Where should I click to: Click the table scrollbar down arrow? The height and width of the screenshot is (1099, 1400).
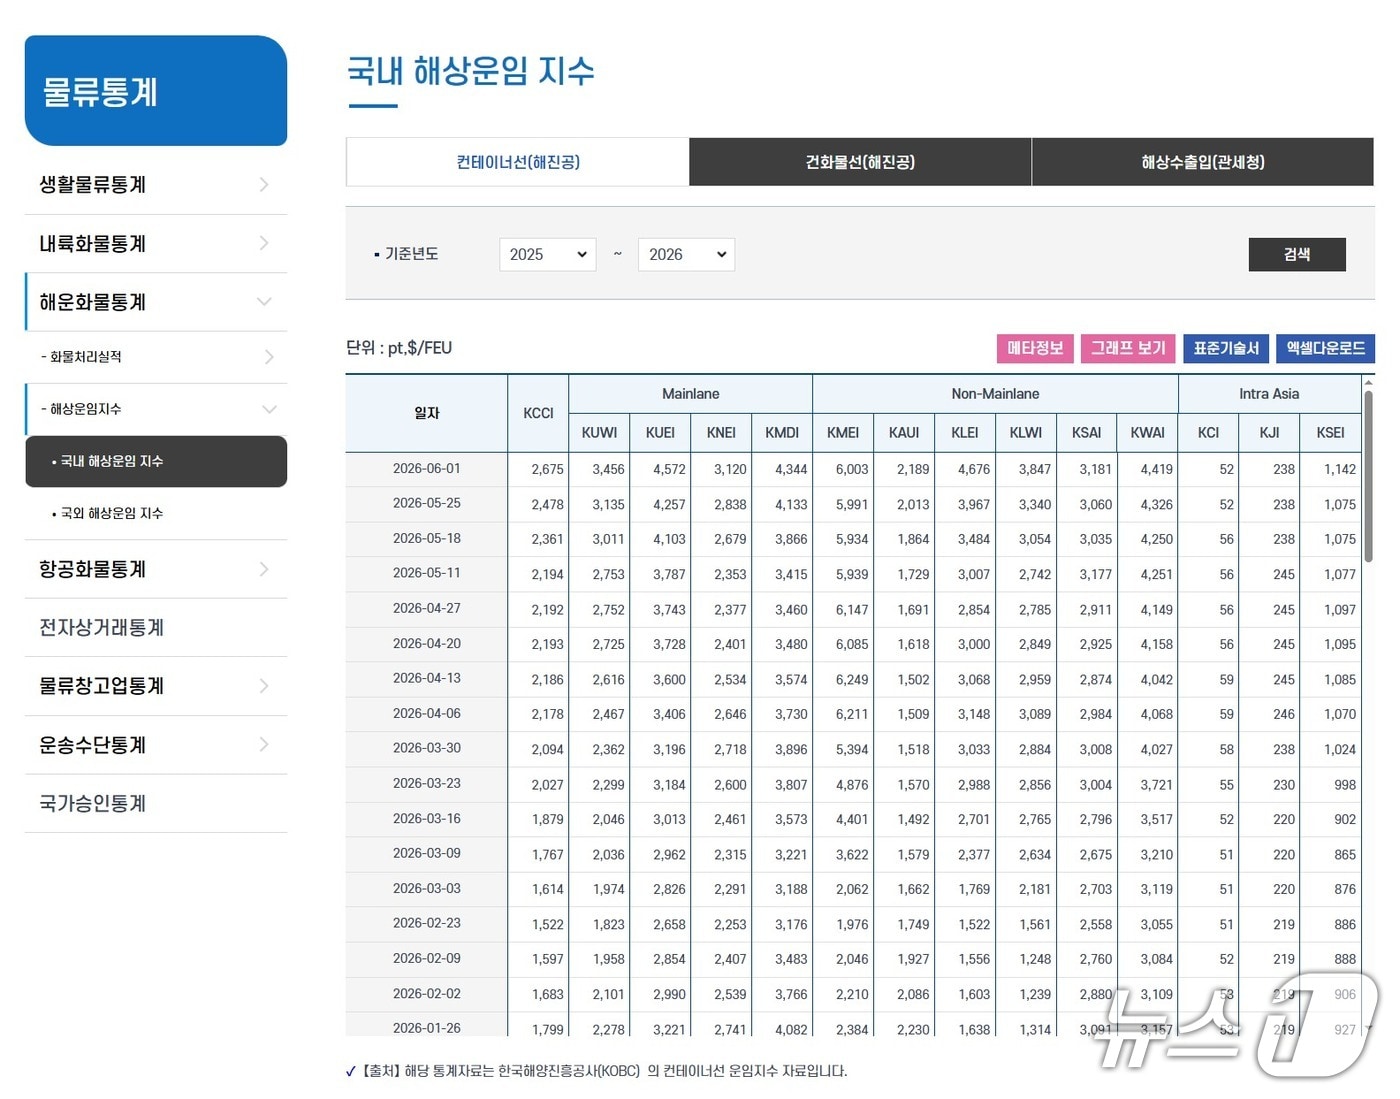(1368, 1028)
